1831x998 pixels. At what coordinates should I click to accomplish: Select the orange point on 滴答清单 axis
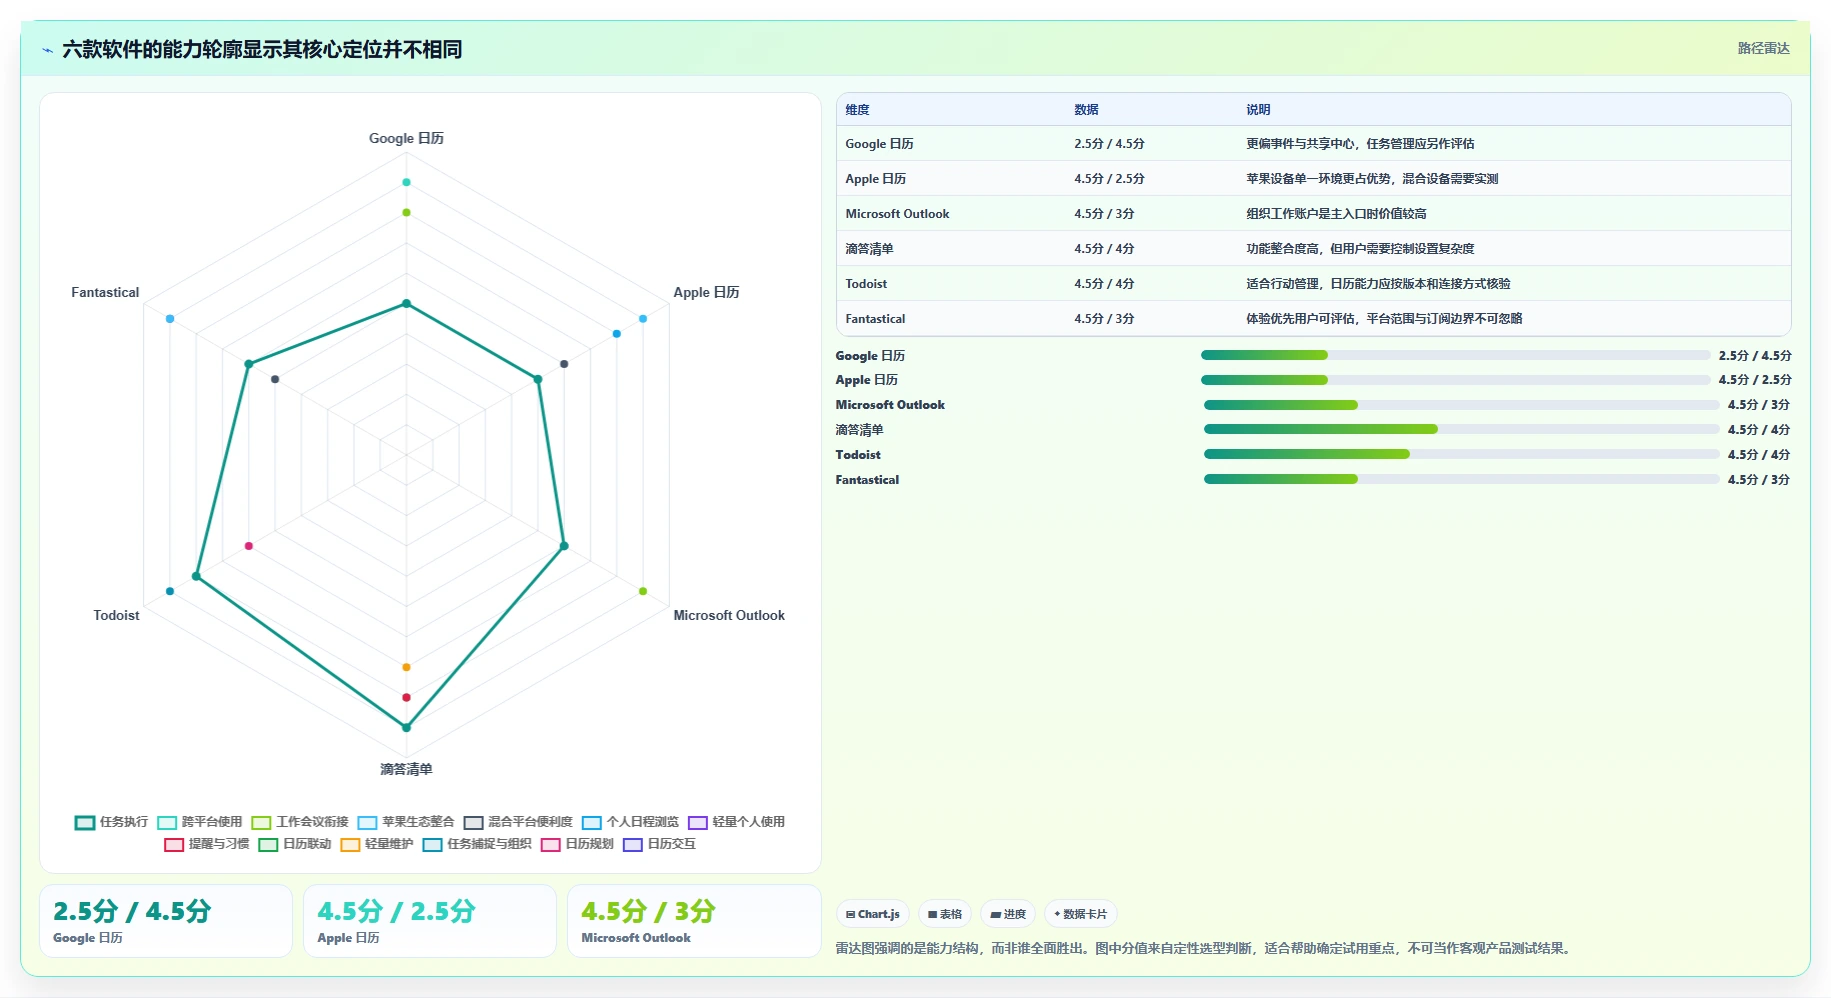[x=406, y=667]
